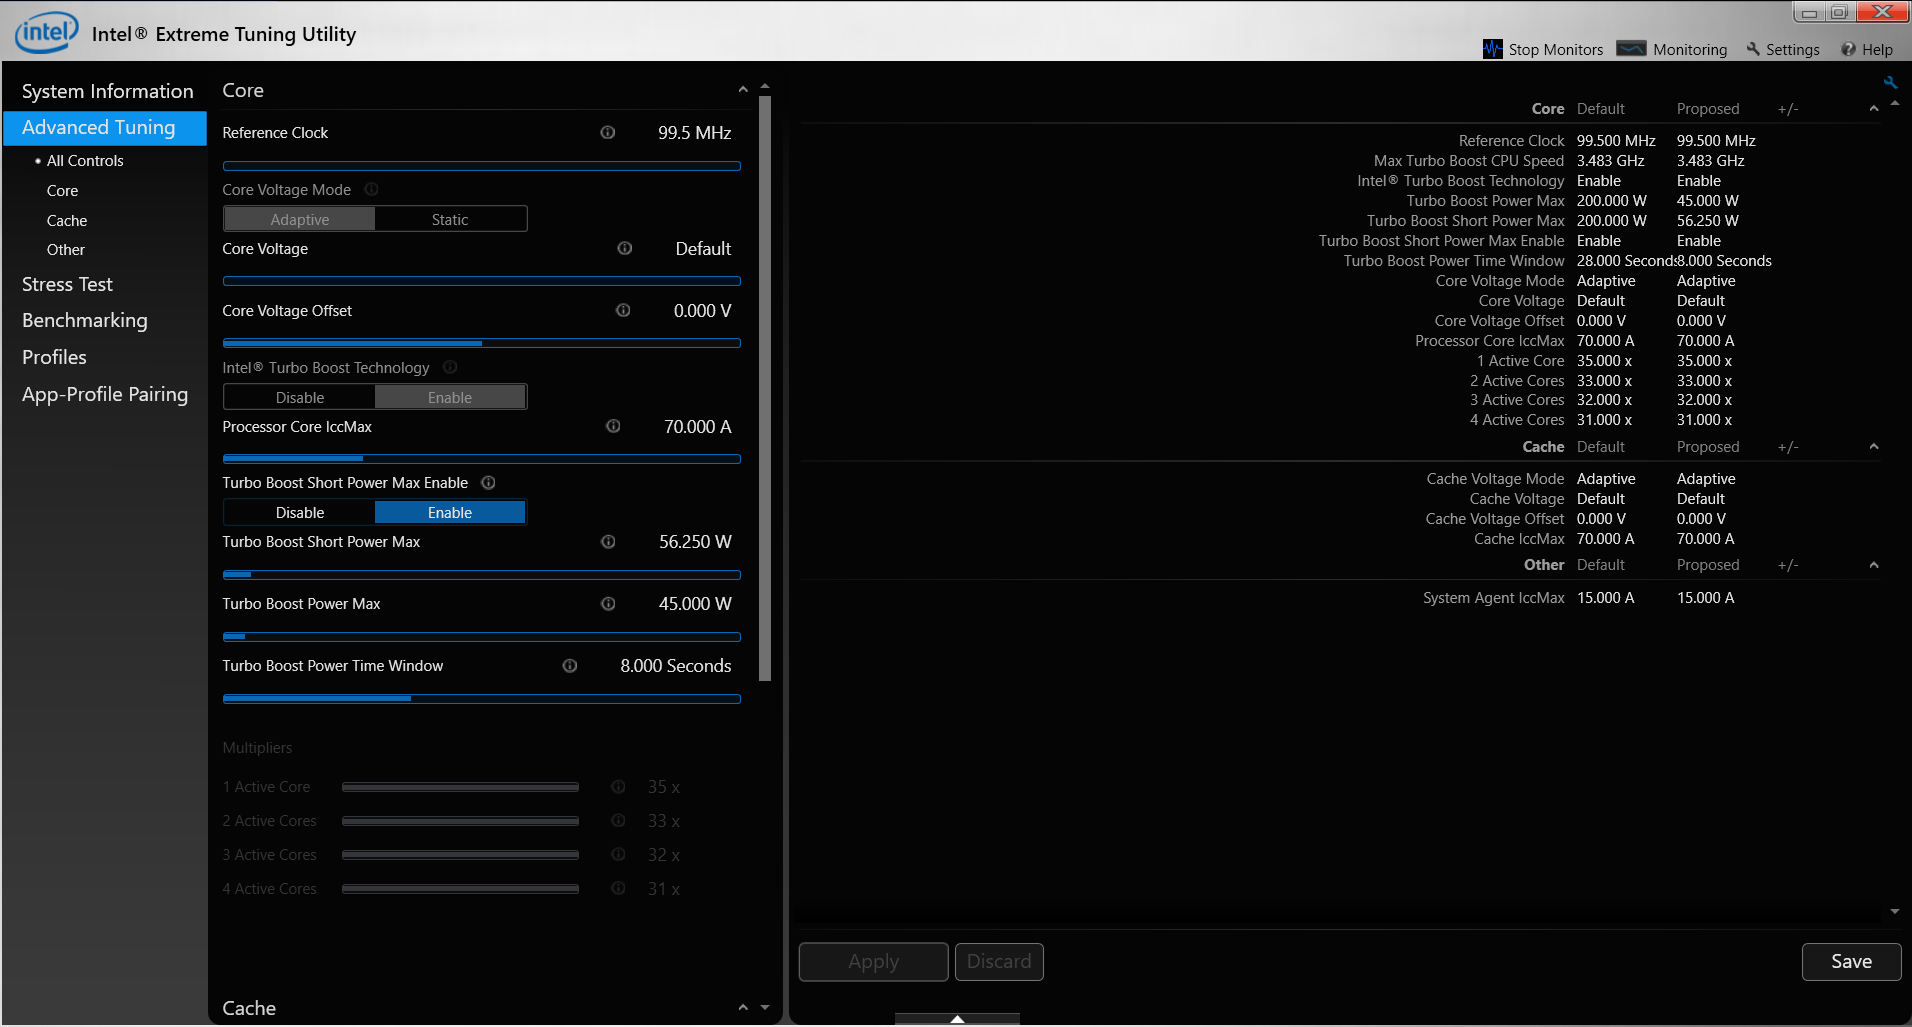The height and width of the screenshot is (1027, 1912).
Task: Click the 70.000 A Processor Core IccMax value
Action: [x=697, y=427]
